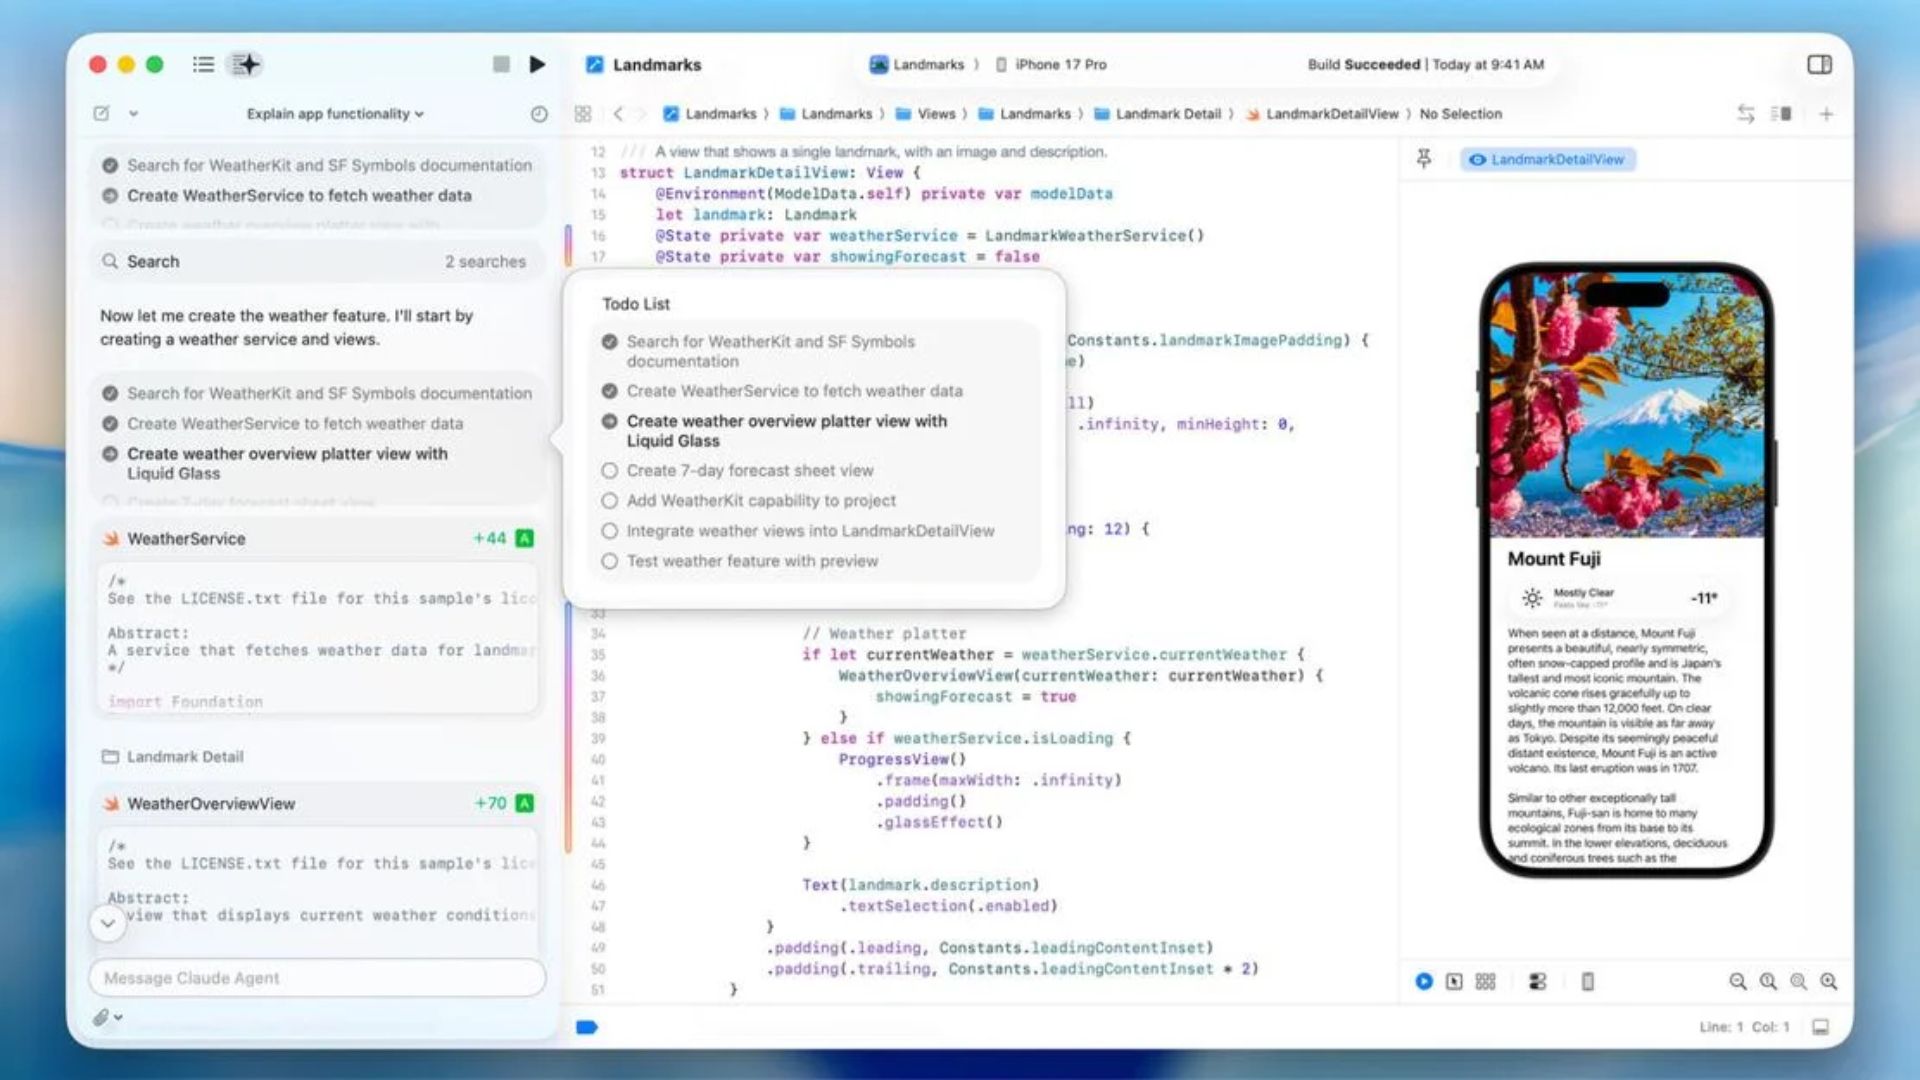Check the 'Create 7-day forecast sheet view' todo
Viewport: 1920px width, 1080px height.
(x=609, y=470)
